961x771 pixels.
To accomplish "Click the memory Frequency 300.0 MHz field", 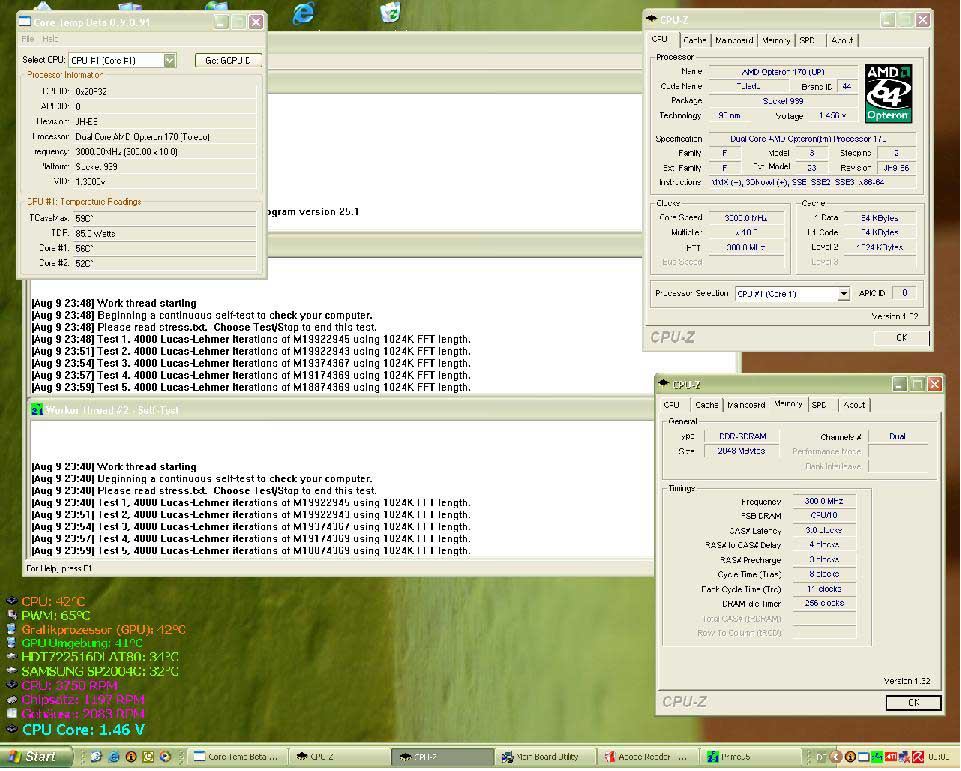I will pyautogui.click(x=824, y=501).
